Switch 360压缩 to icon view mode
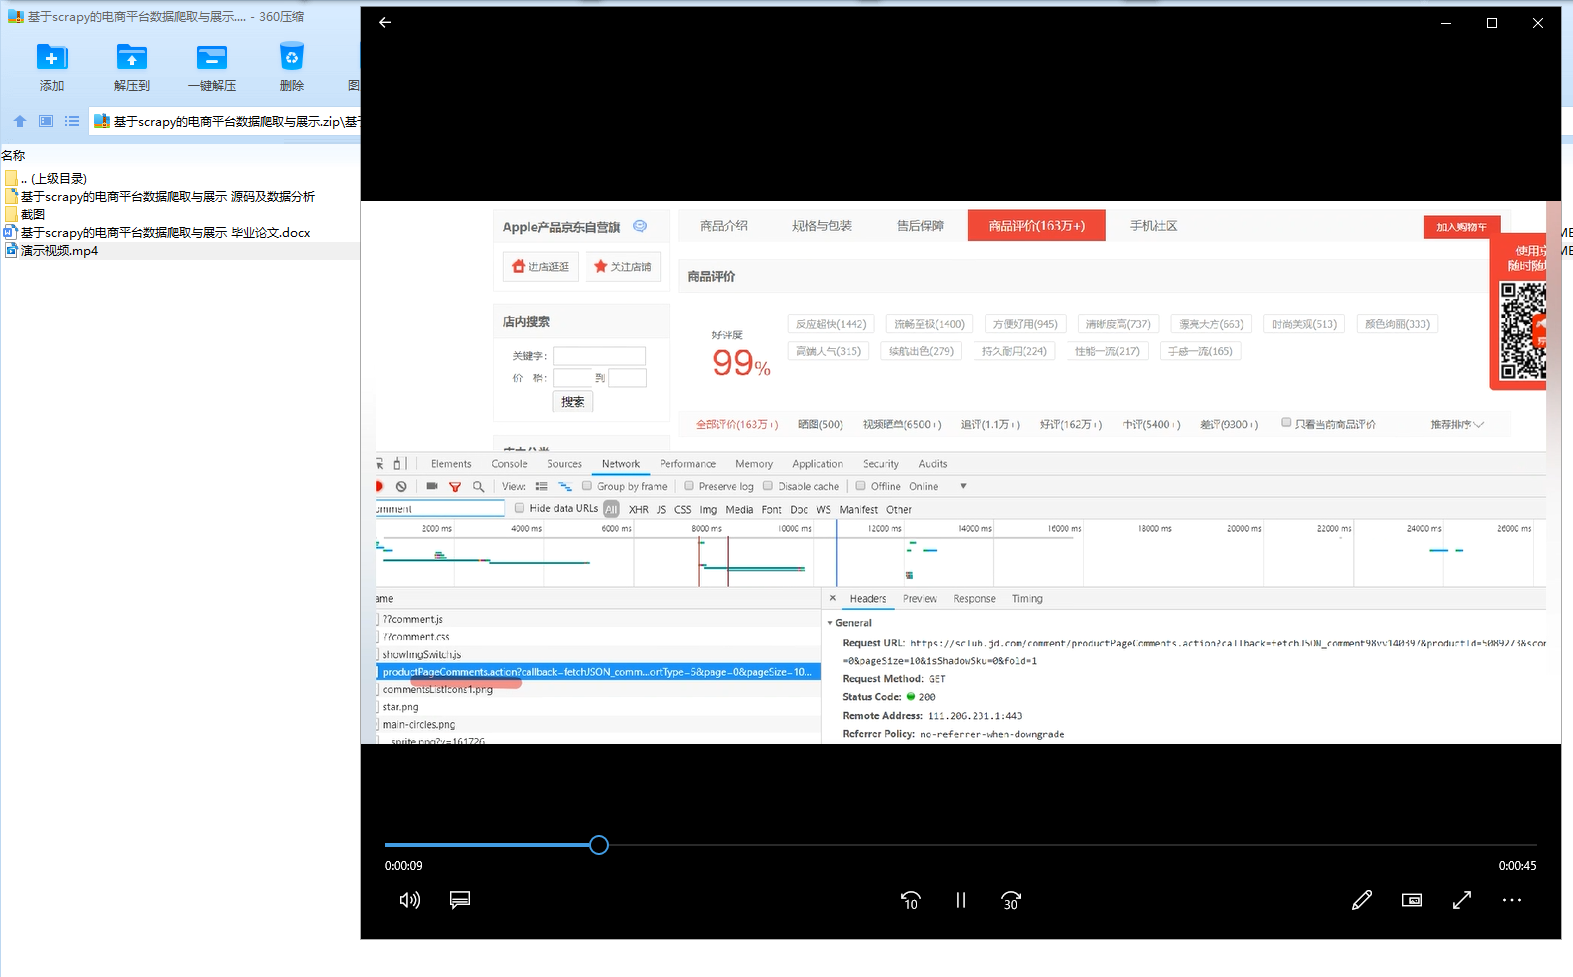The height and width of the screenshot is (977, 1573). coord(46,121)
